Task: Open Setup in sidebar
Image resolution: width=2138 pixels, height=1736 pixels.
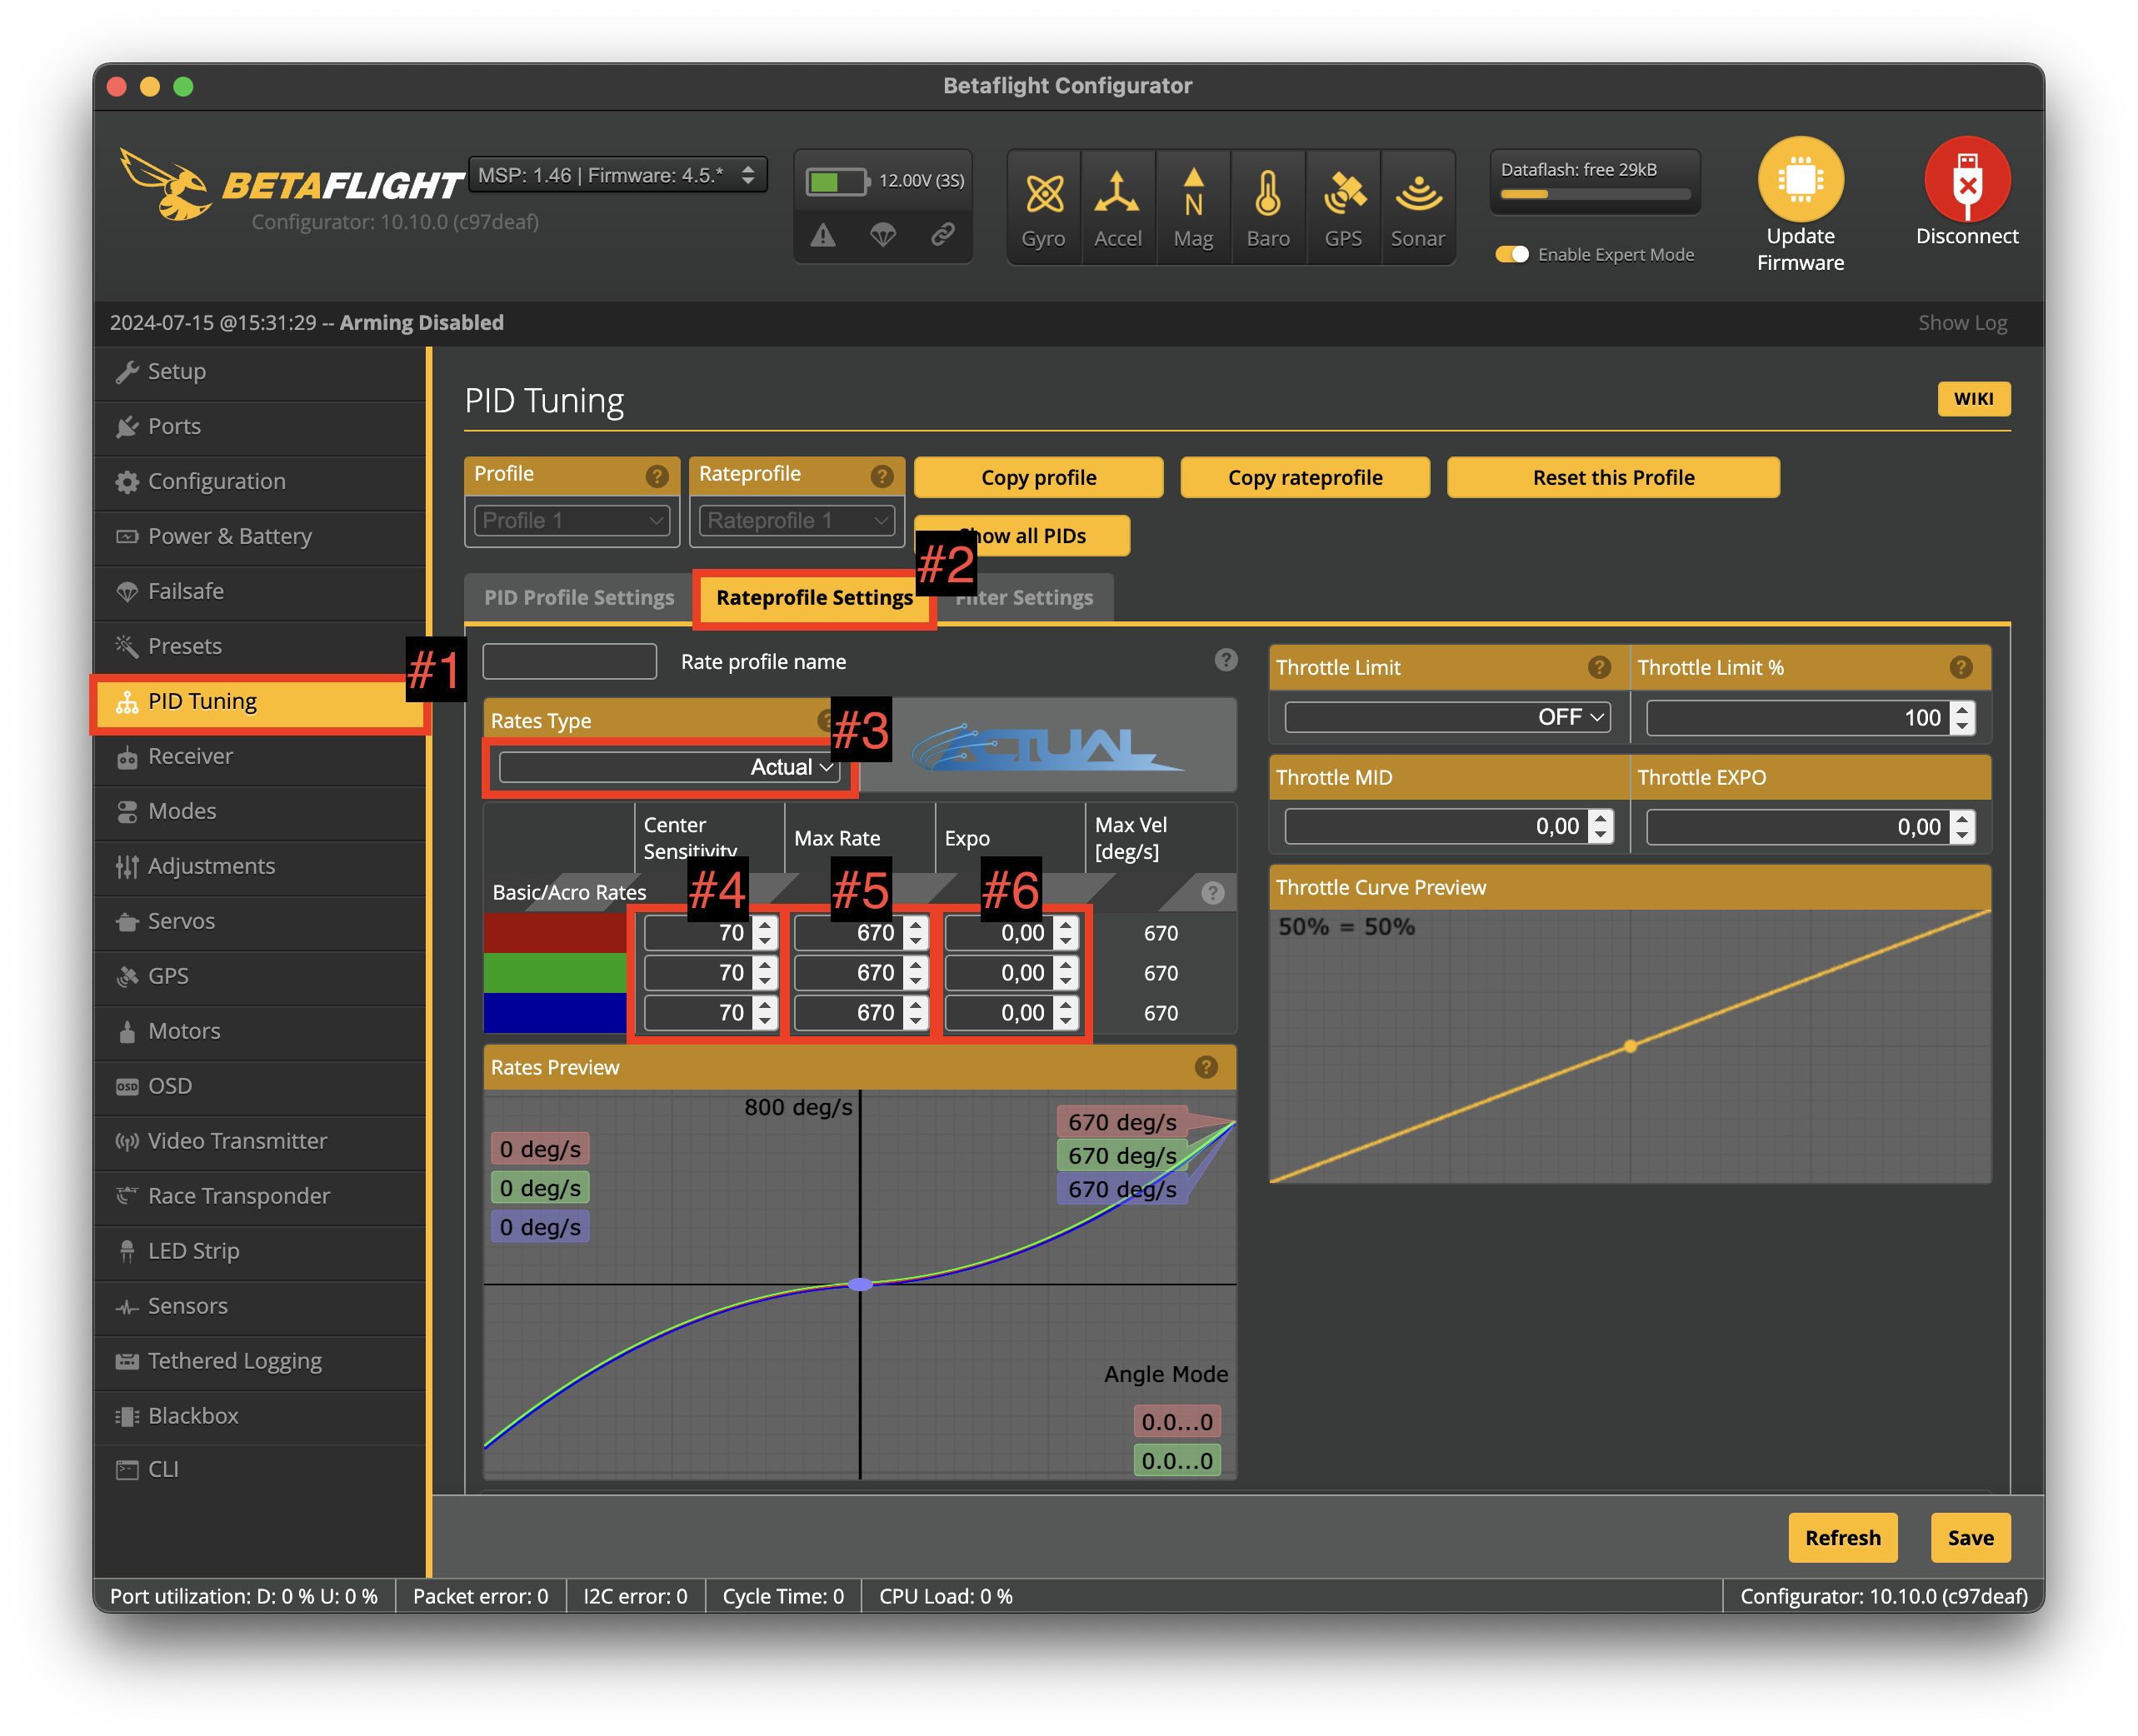Action: pyautogui.click(x=260, y=371)
